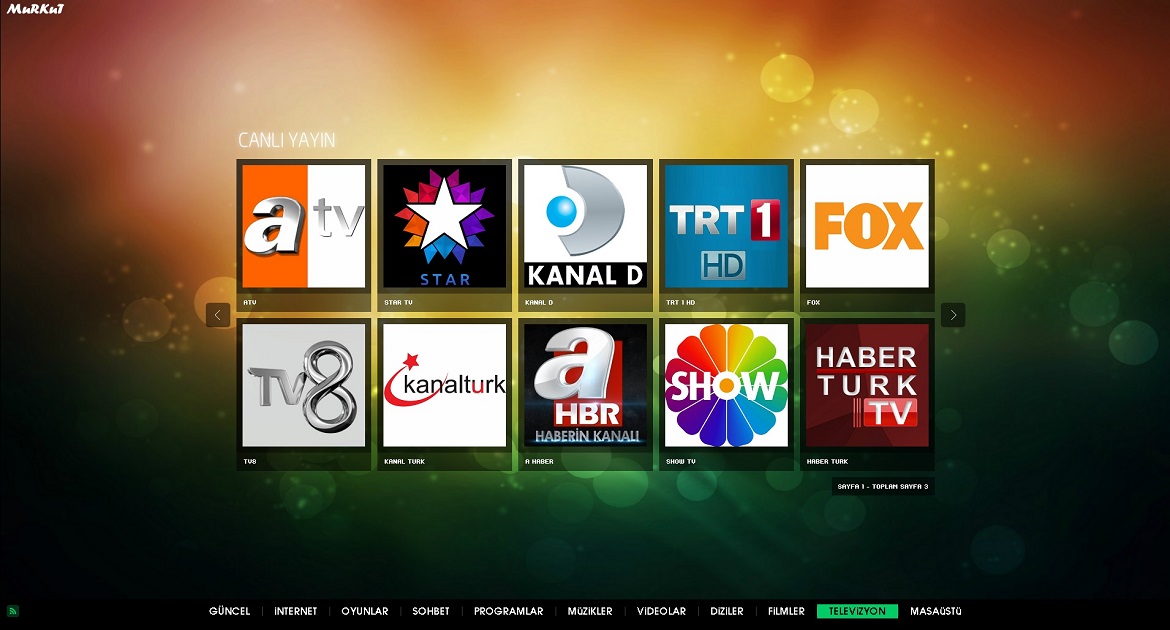Viewport: 1170px width, 630px height.
Task: Click the "KANAL TURK" caption text
Action: (404, 461)
